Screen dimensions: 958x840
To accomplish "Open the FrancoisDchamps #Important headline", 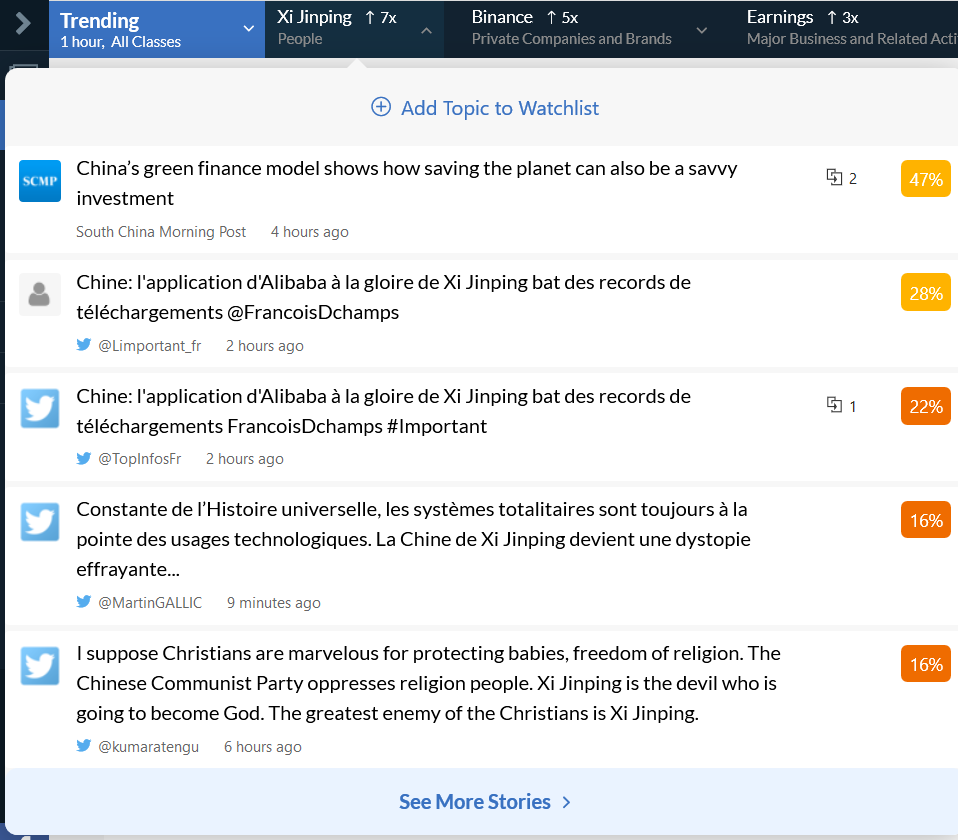I will 384,411.
